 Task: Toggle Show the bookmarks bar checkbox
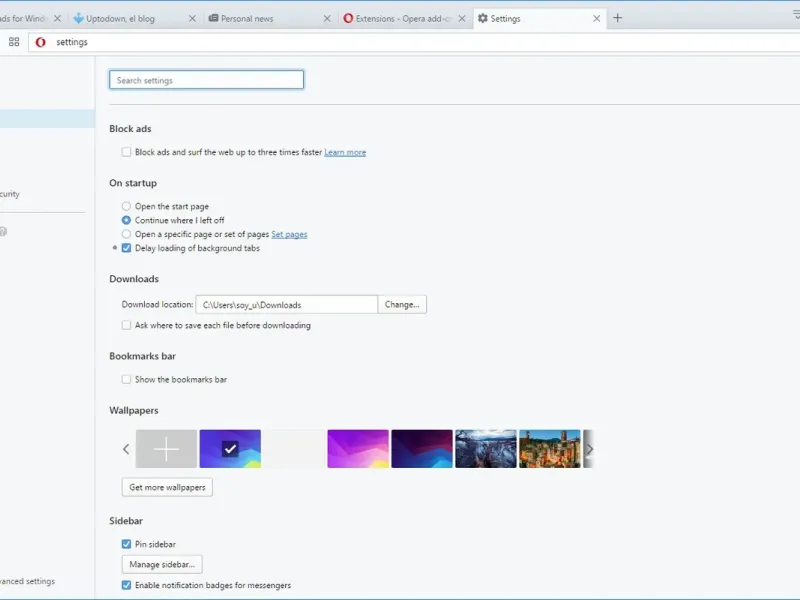(126, 379)
